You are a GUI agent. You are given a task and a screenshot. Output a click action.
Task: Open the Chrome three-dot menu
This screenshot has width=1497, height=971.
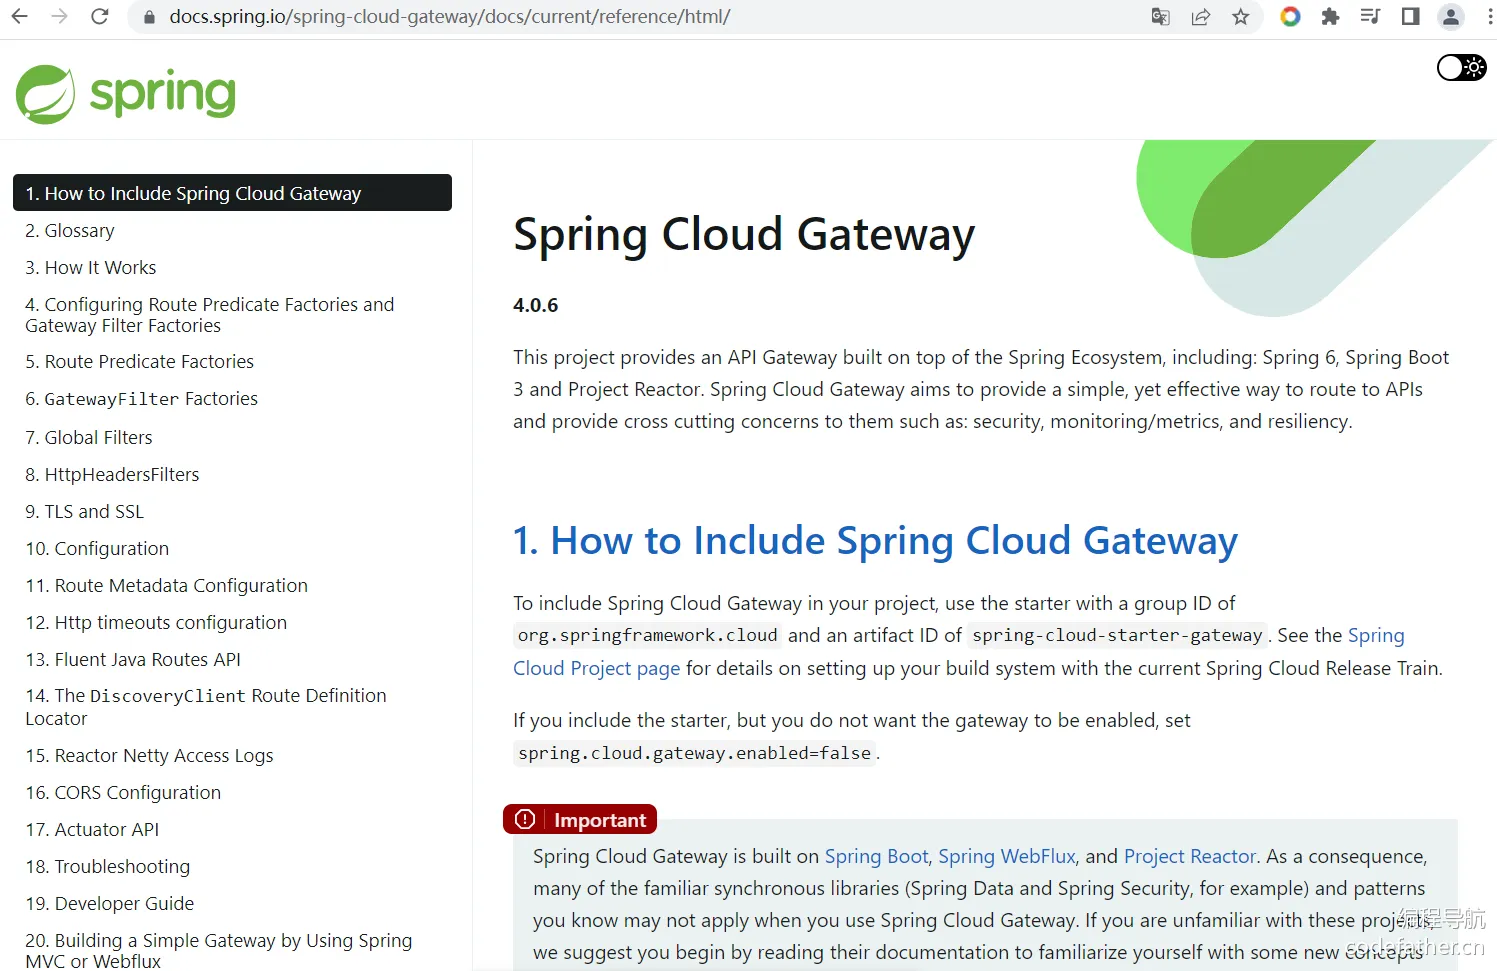coord(1489,17)
